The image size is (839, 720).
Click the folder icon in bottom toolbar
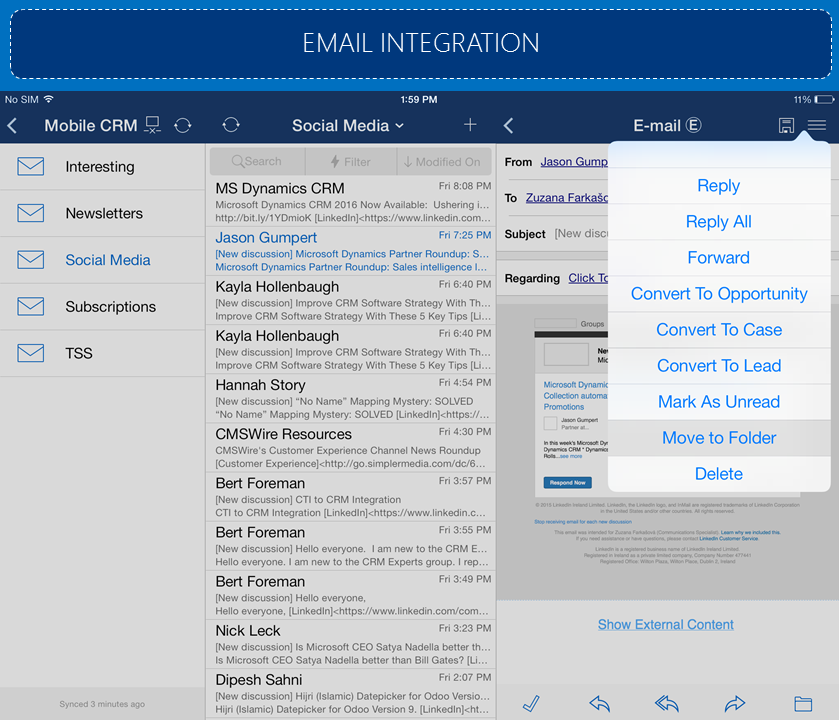coord(803,703)
